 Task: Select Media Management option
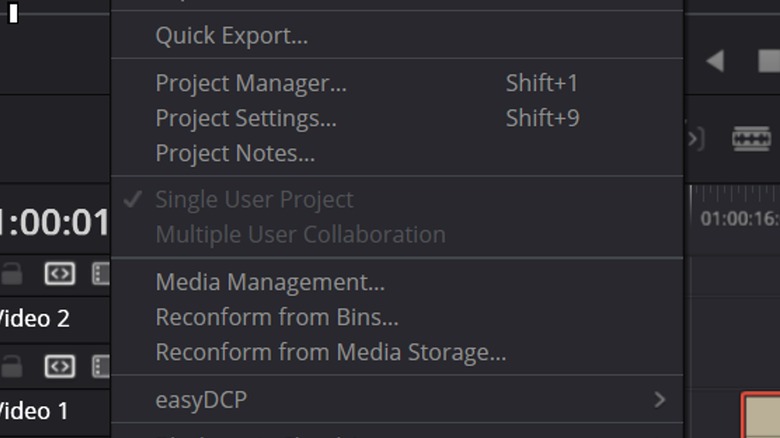(270, 282)
